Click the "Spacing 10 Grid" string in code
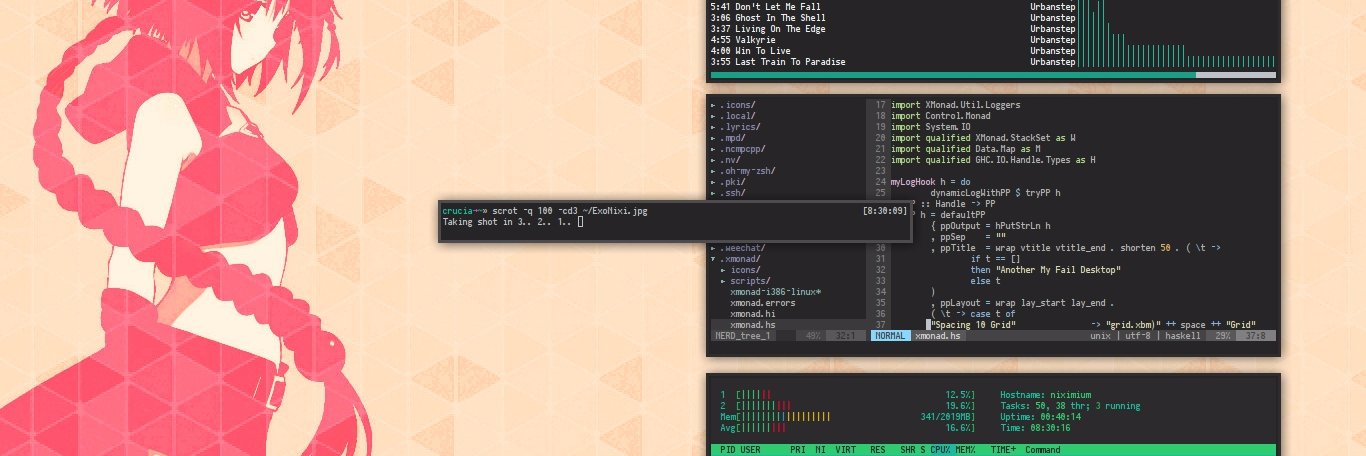The height and width of the screenshot is (456, 1366). coord(973,325)
